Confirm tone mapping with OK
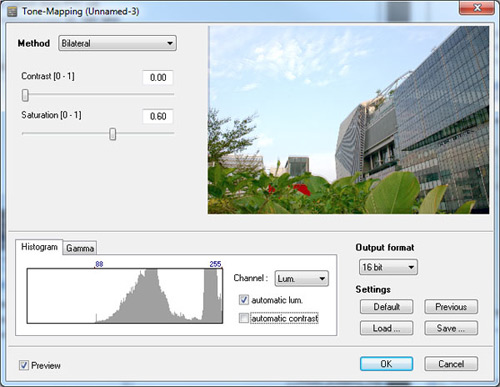 pos(386,364)
